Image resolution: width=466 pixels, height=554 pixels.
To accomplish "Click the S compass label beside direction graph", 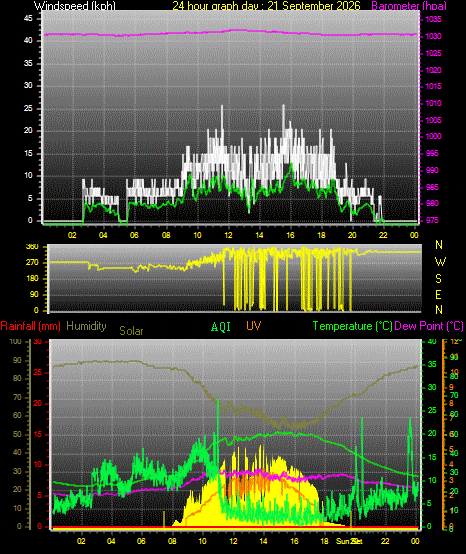I will click(x=438, y=279).
